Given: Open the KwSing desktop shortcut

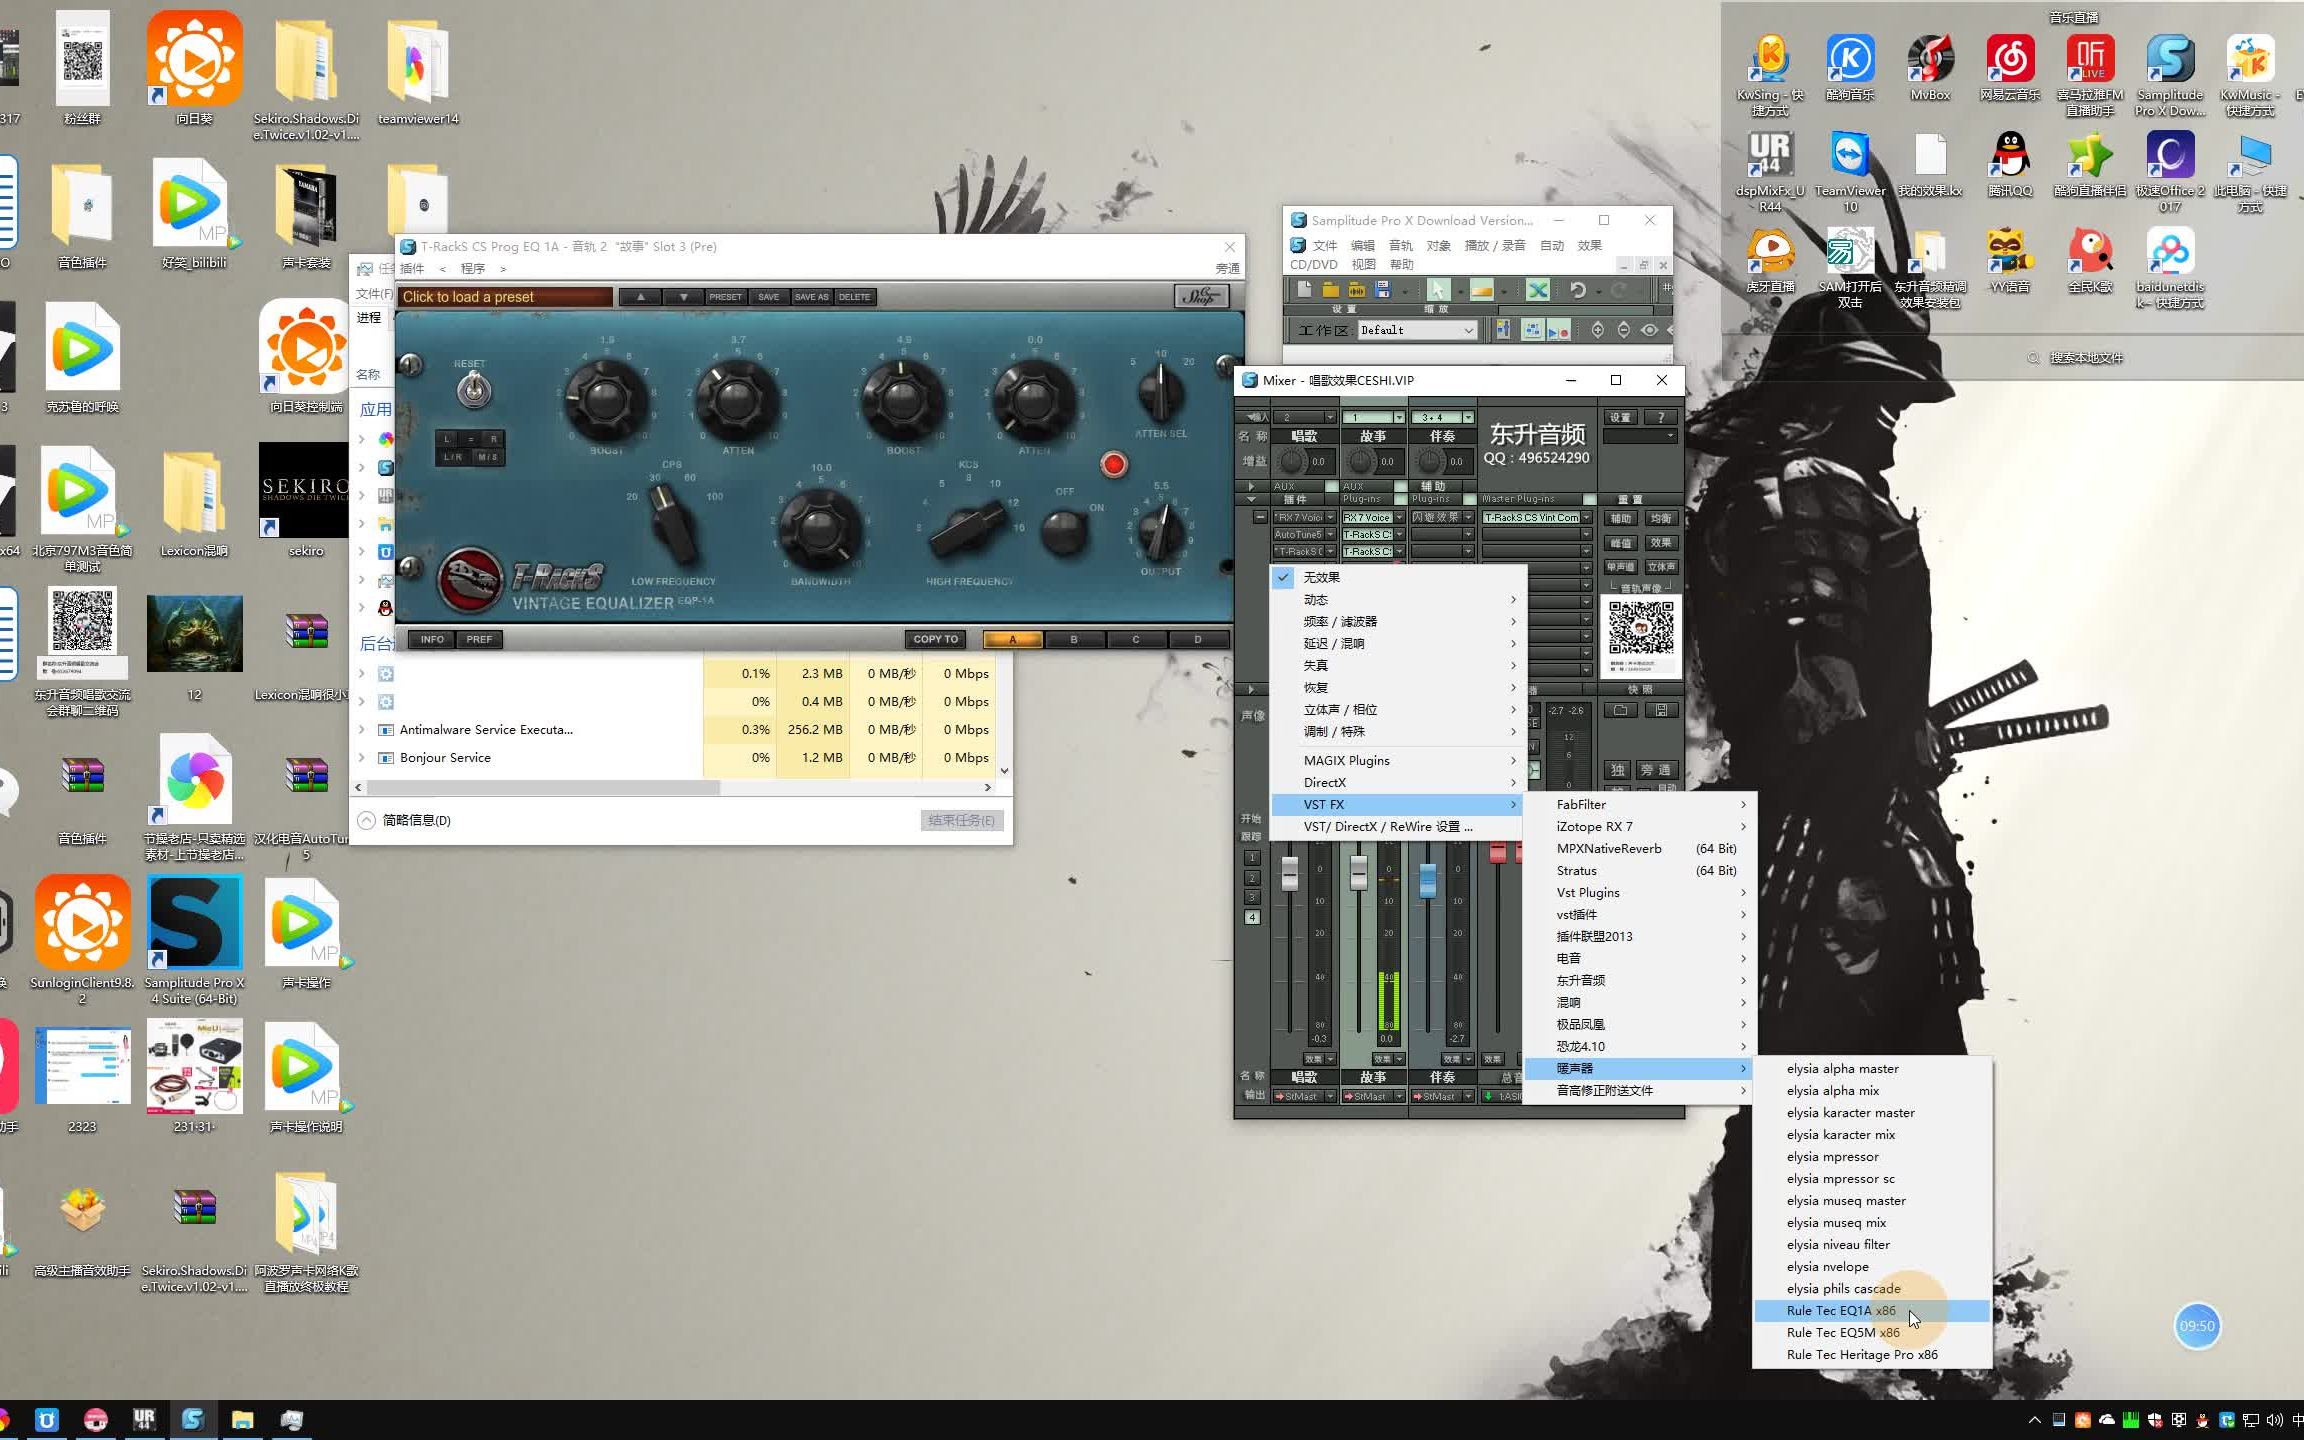Looking at the screenshot, I should click(x=1770, y=75).
